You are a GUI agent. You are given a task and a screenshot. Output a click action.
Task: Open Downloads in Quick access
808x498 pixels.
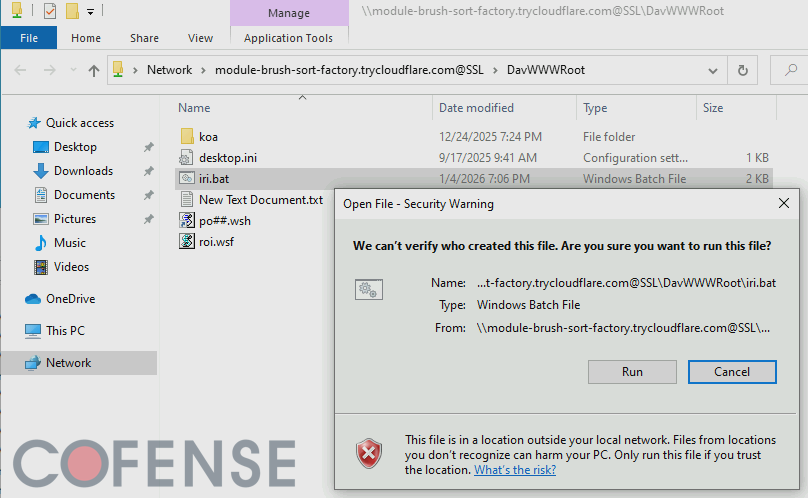[x=83, y=171]
